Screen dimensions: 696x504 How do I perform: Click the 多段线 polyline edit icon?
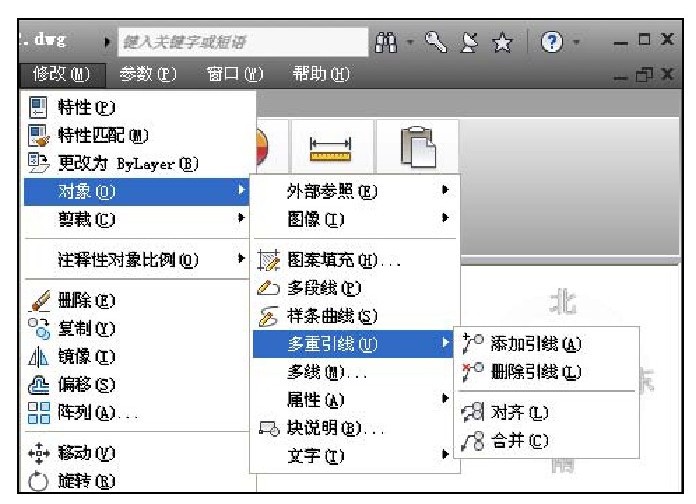tap(268, 288)
